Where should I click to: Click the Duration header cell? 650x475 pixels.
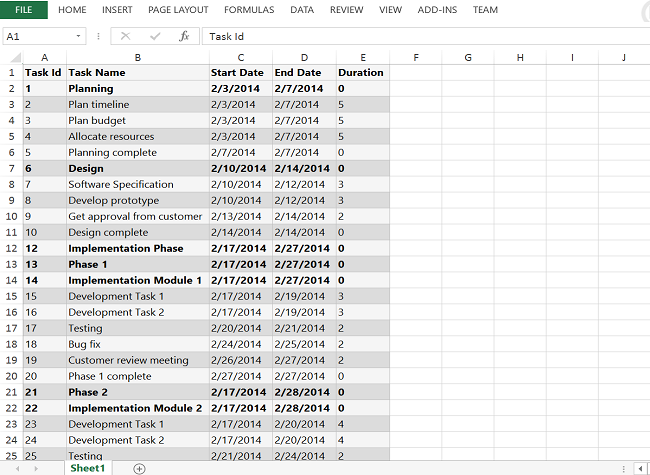pos(363,73)
